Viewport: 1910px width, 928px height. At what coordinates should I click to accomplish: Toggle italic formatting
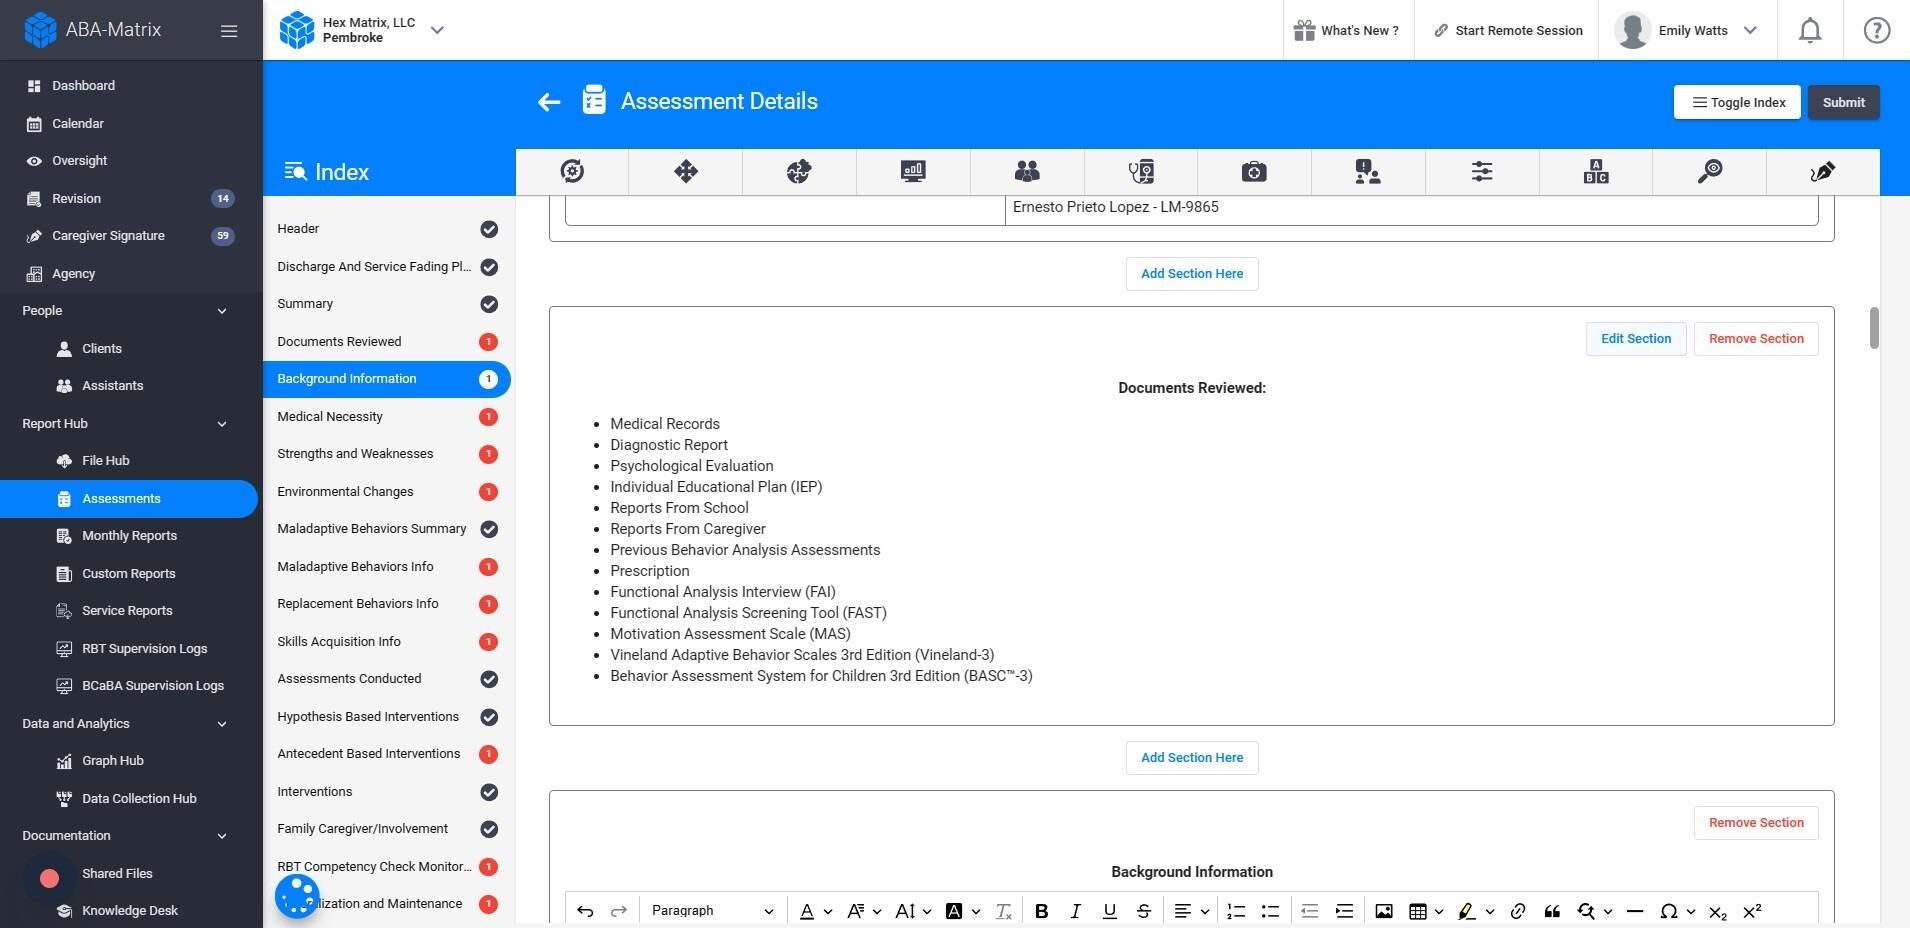1076,911
